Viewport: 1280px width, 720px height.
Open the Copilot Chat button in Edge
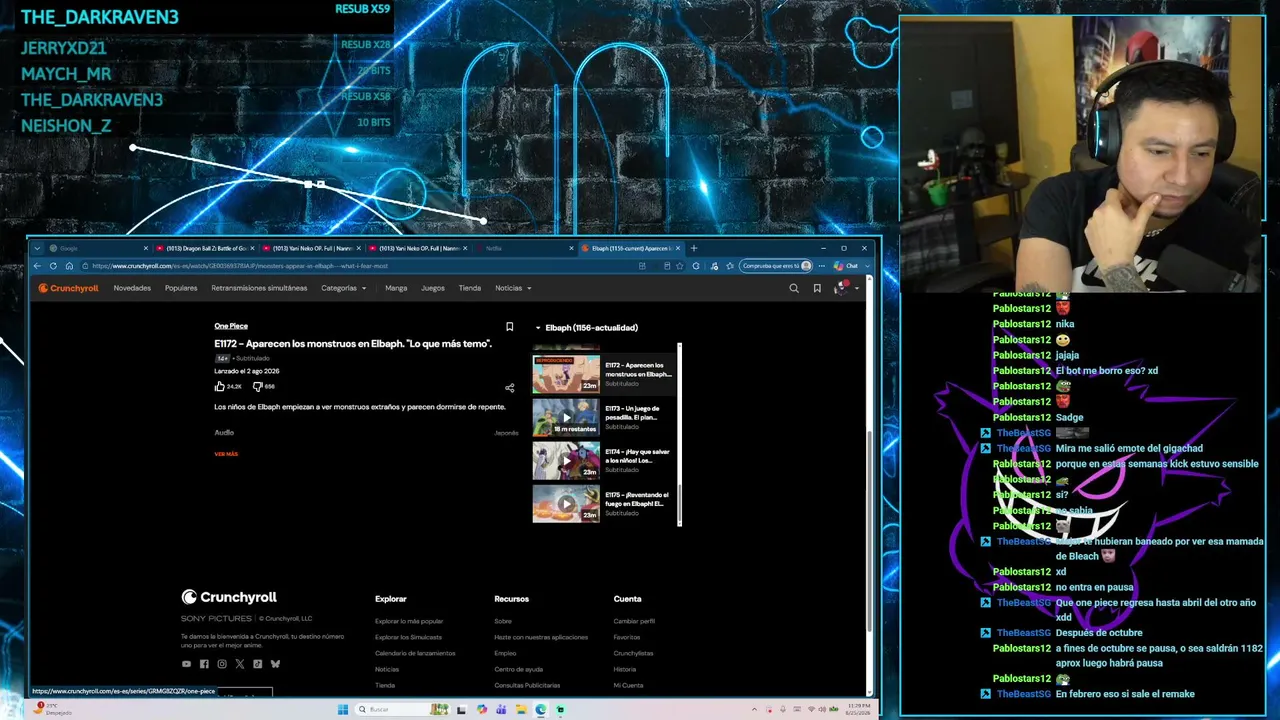846,266
